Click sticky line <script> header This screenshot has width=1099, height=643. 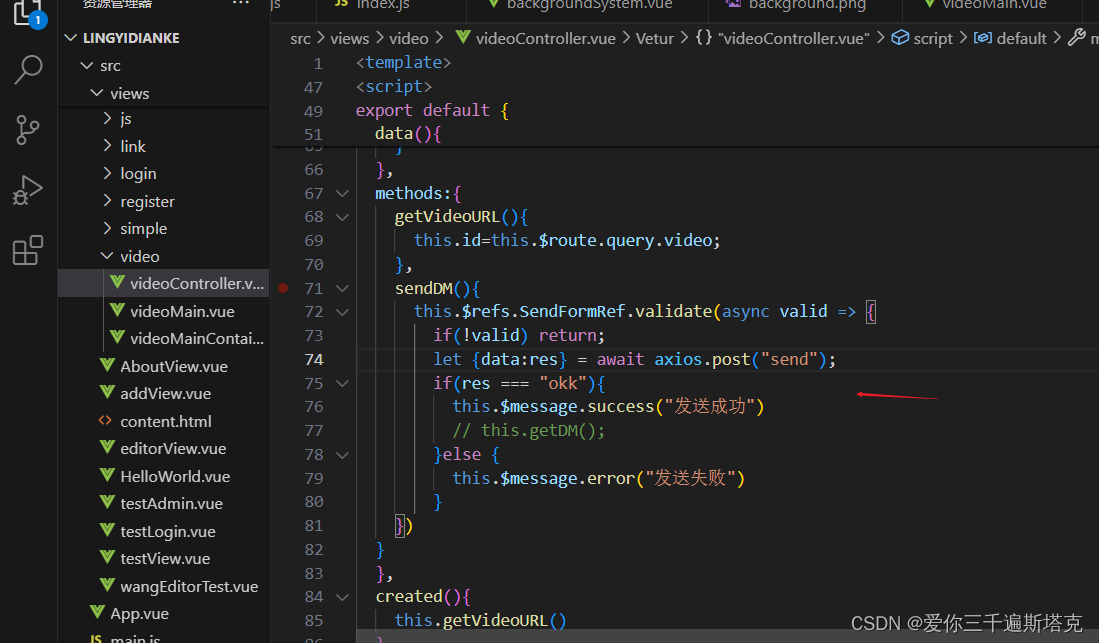[394, 86]
